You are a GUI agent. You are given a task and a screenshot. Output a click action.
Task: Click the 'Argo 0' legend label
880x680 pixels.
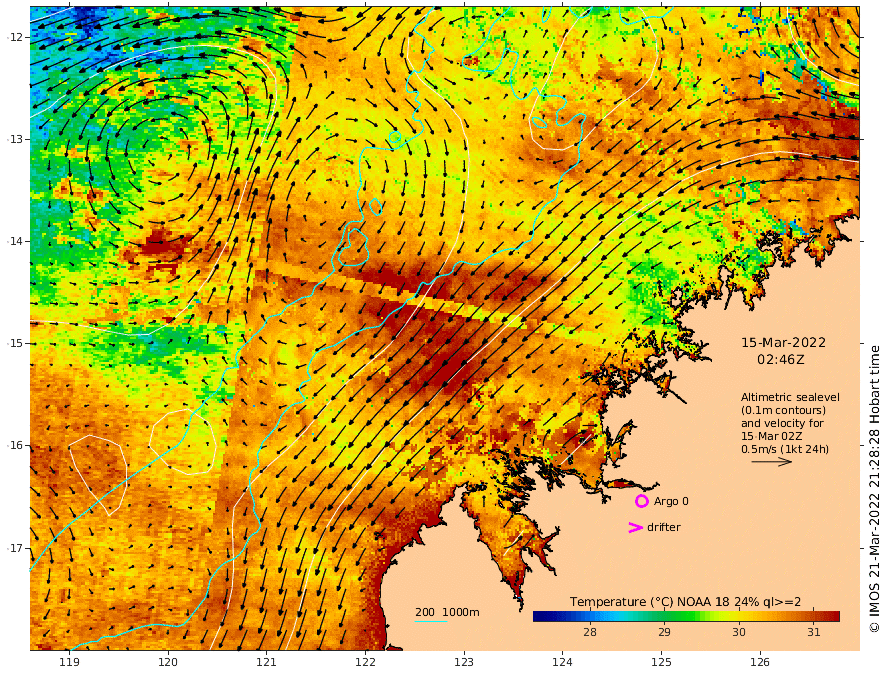pos(671,501)
